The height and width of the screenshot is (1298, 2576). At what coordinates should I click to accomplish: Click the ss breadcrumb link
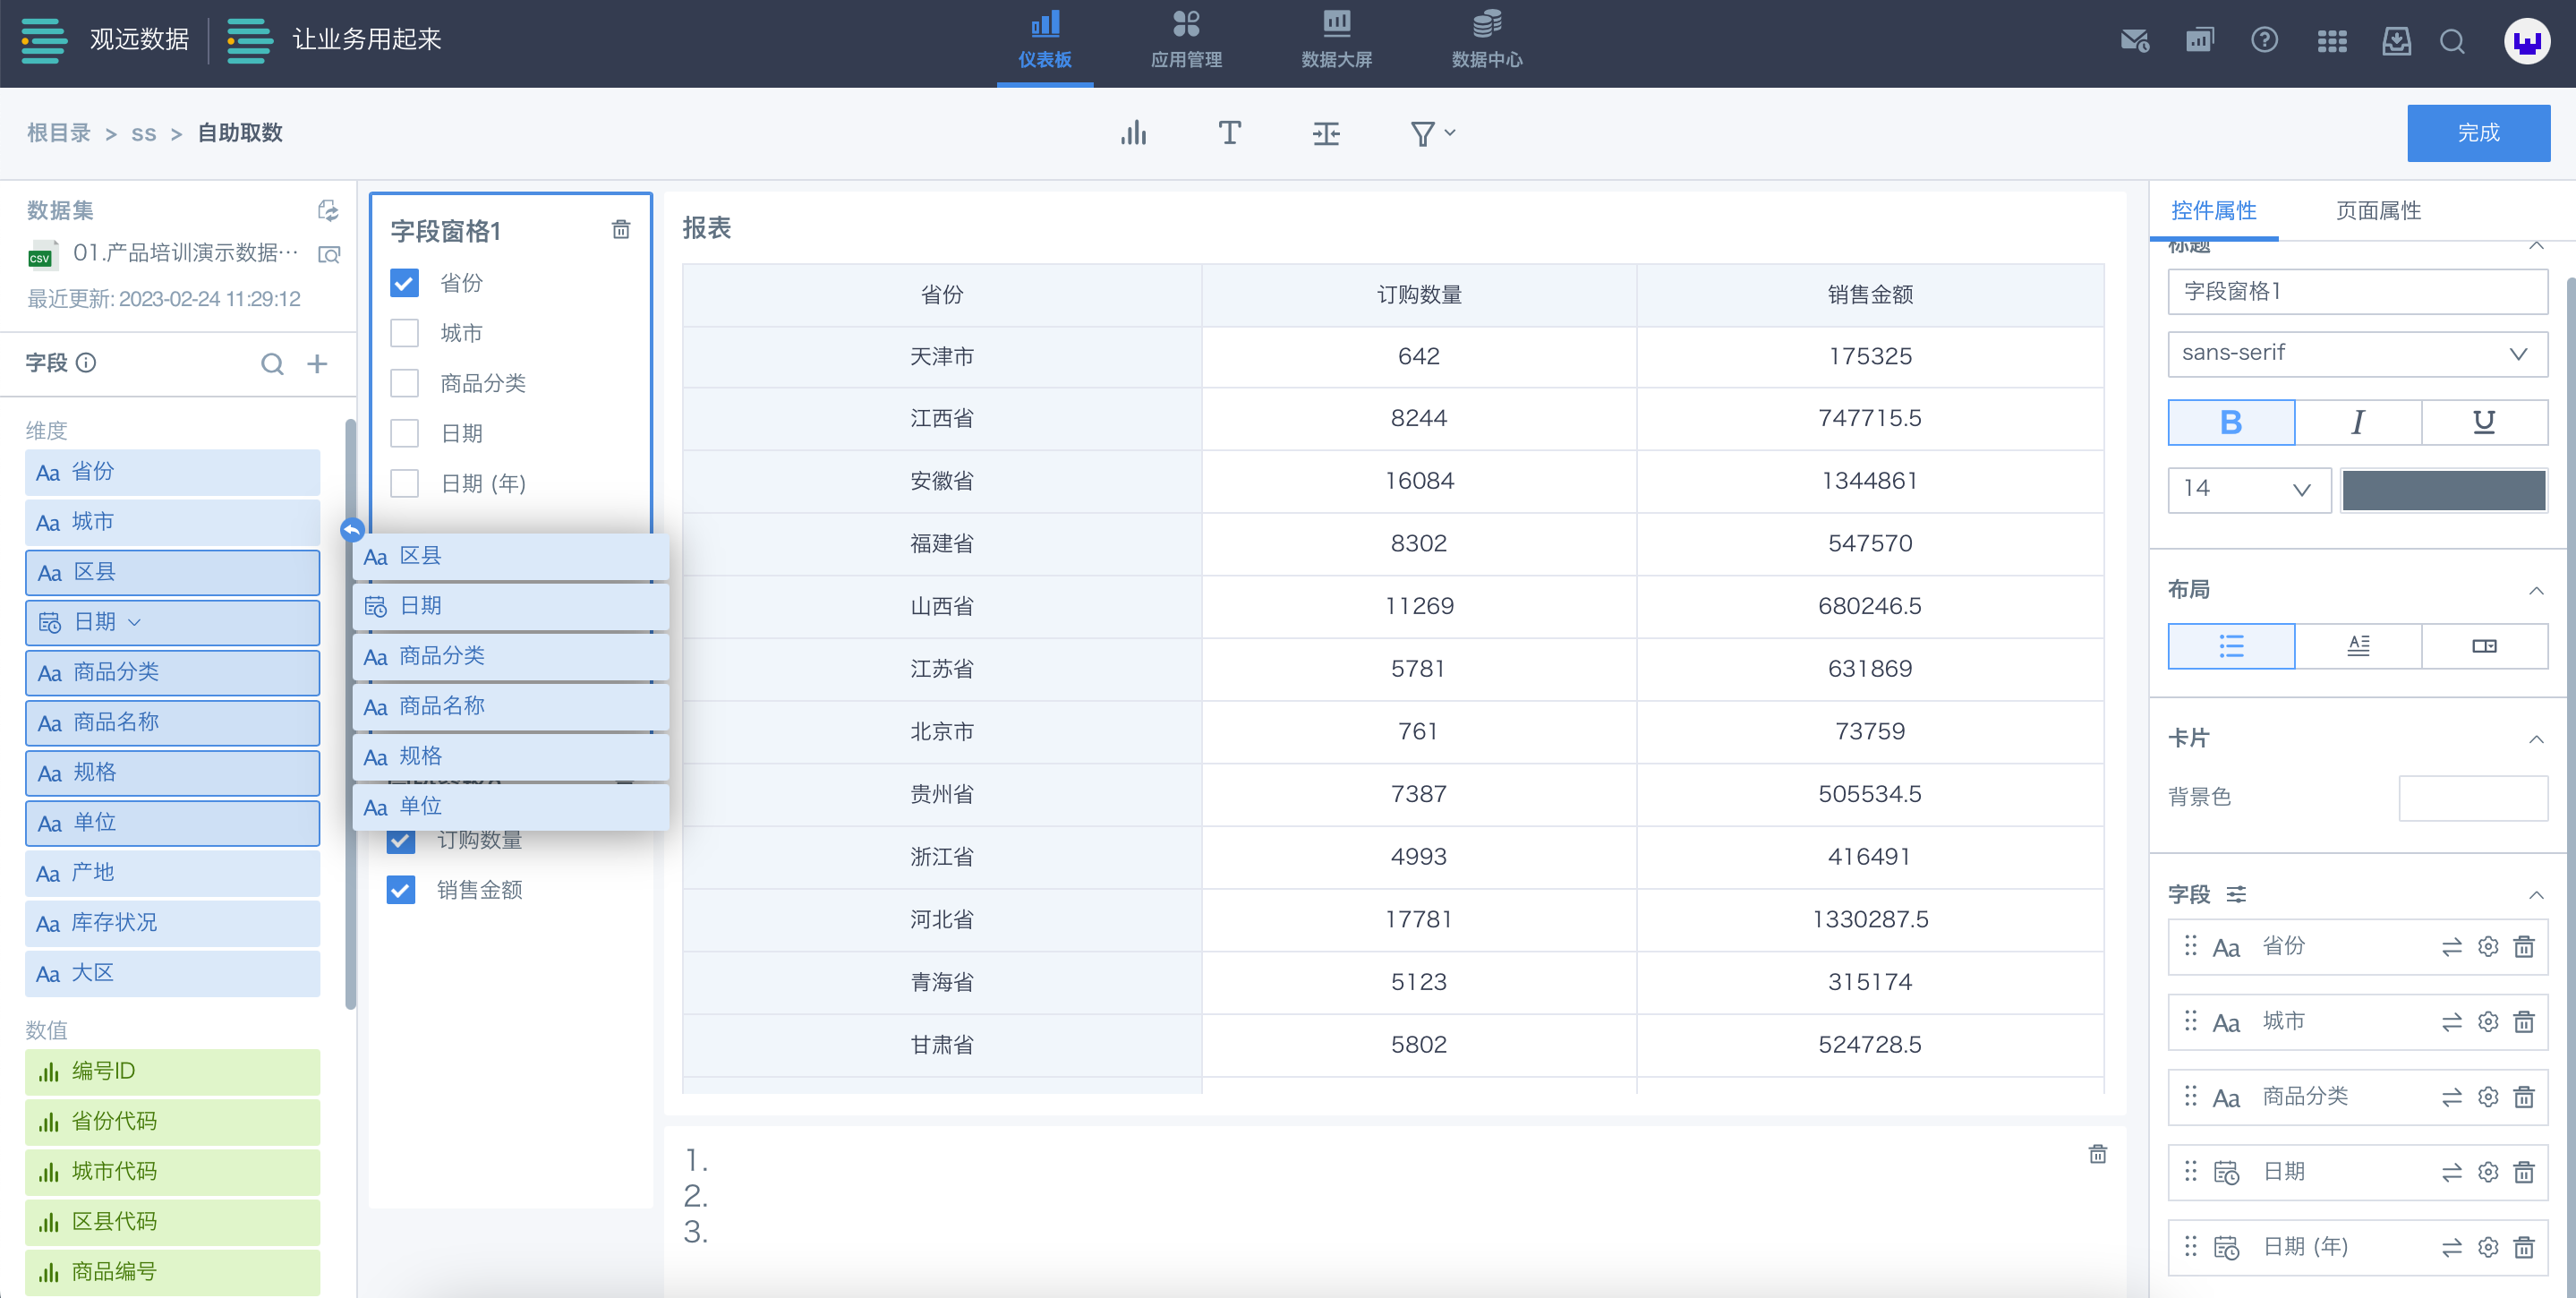143,133
